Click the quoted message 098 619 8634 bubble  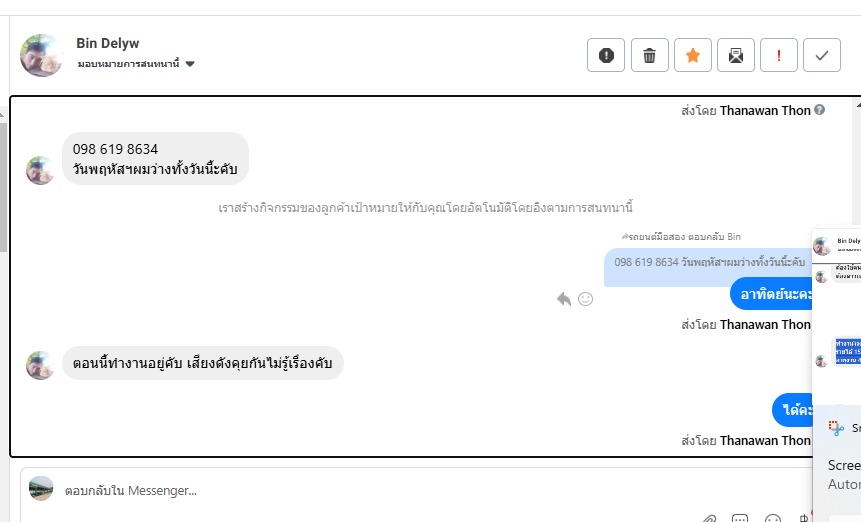coord(709,262)
